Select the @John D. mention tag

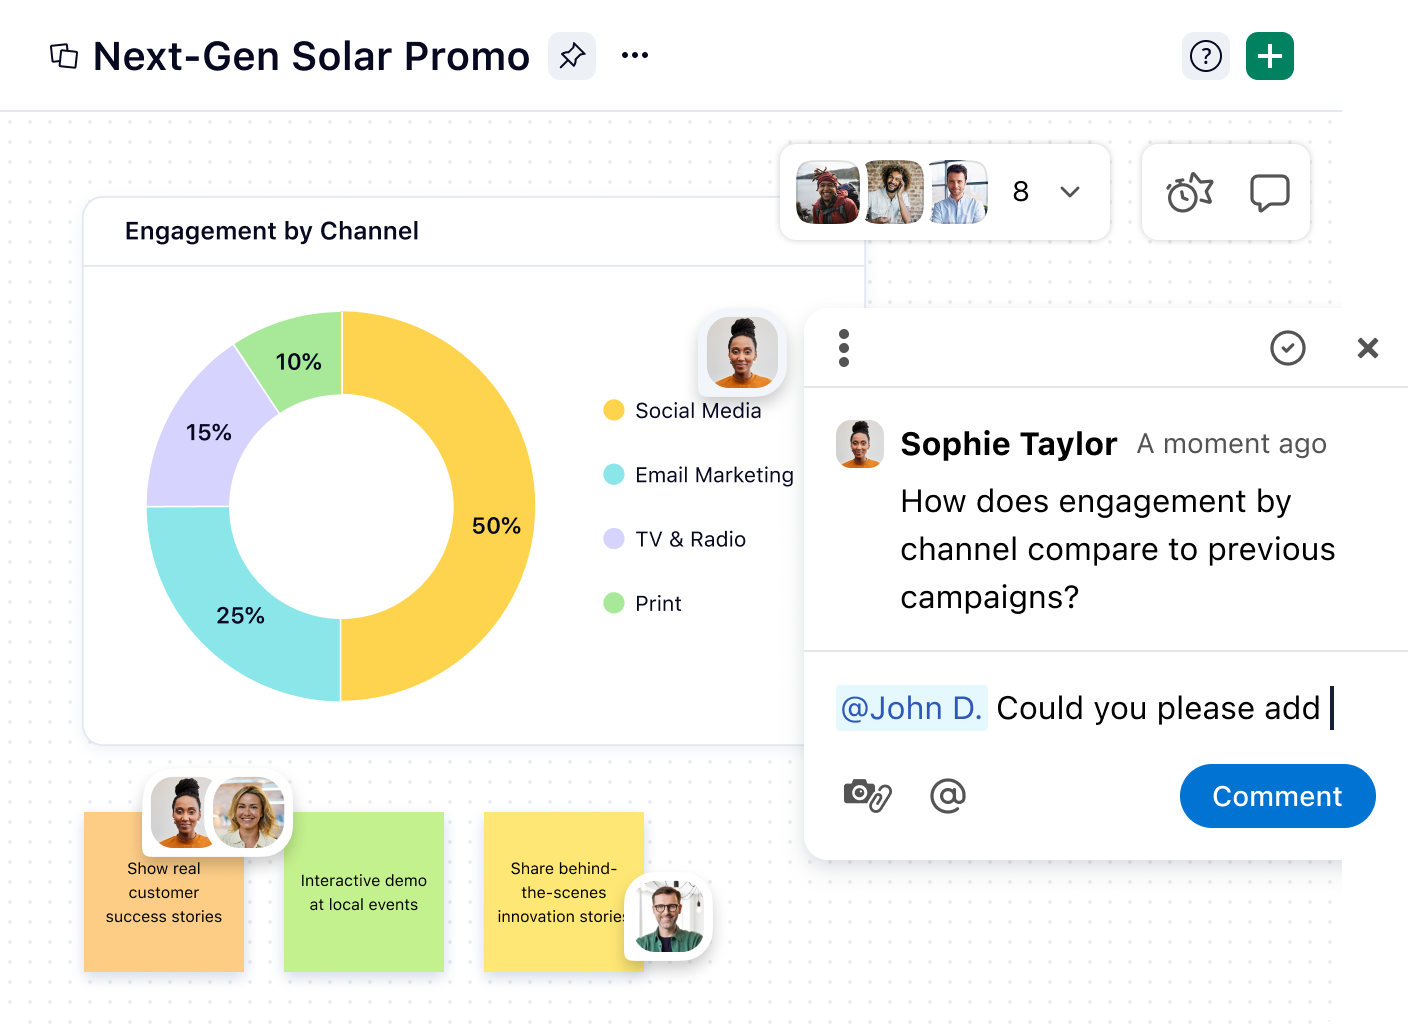911,708
